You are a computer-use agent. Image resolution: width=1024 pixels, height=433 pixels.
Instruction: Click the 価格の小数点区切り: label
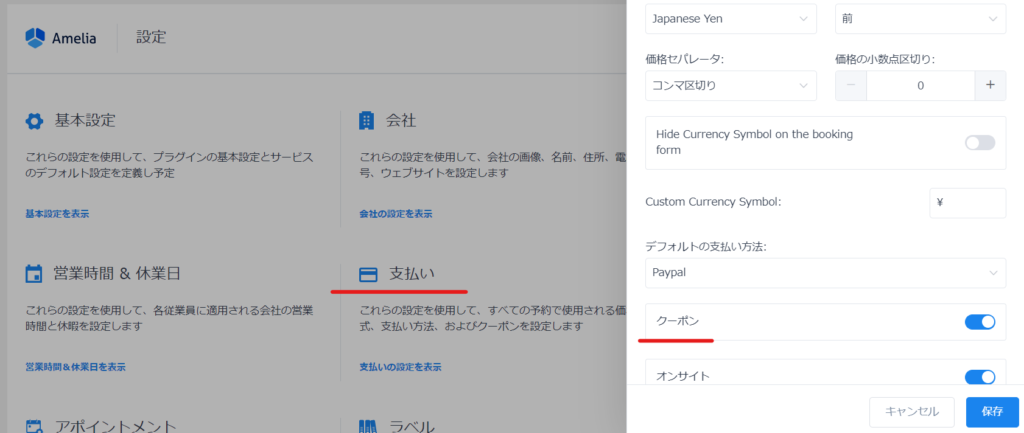(x=885, y=59)
